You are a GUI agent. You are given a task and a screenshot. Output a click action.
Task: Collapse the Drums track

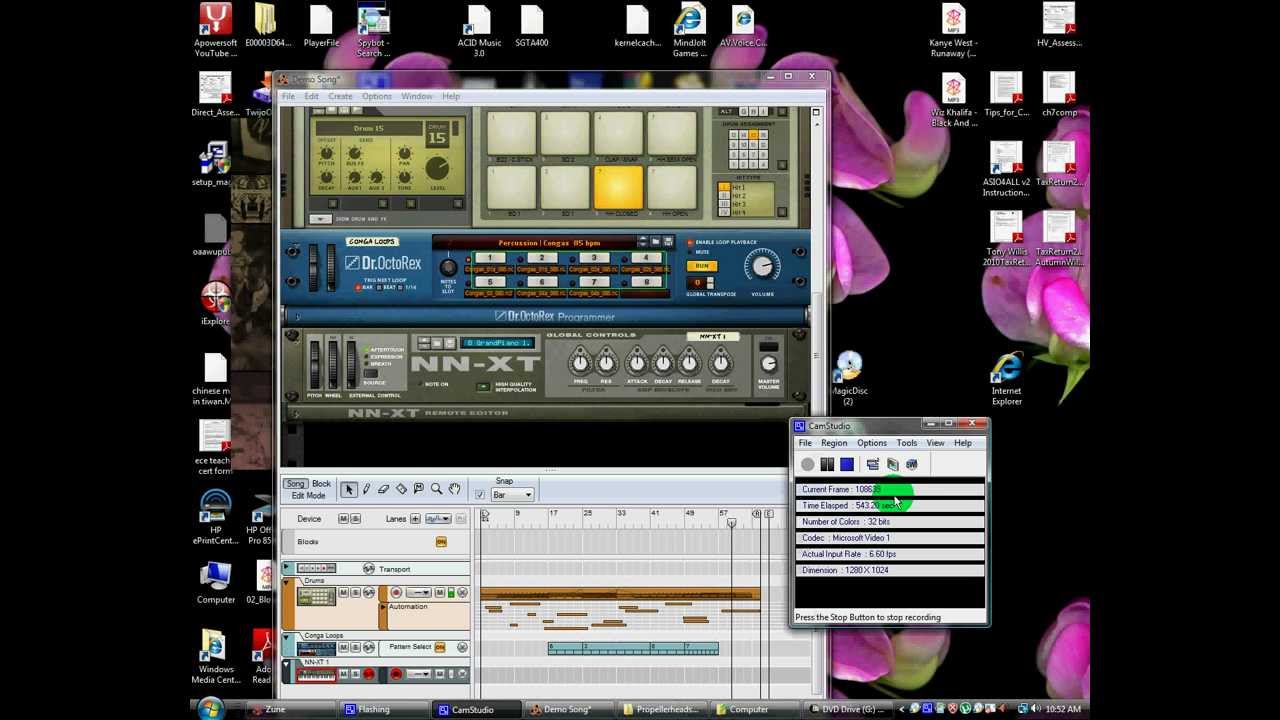coord(287,581)
